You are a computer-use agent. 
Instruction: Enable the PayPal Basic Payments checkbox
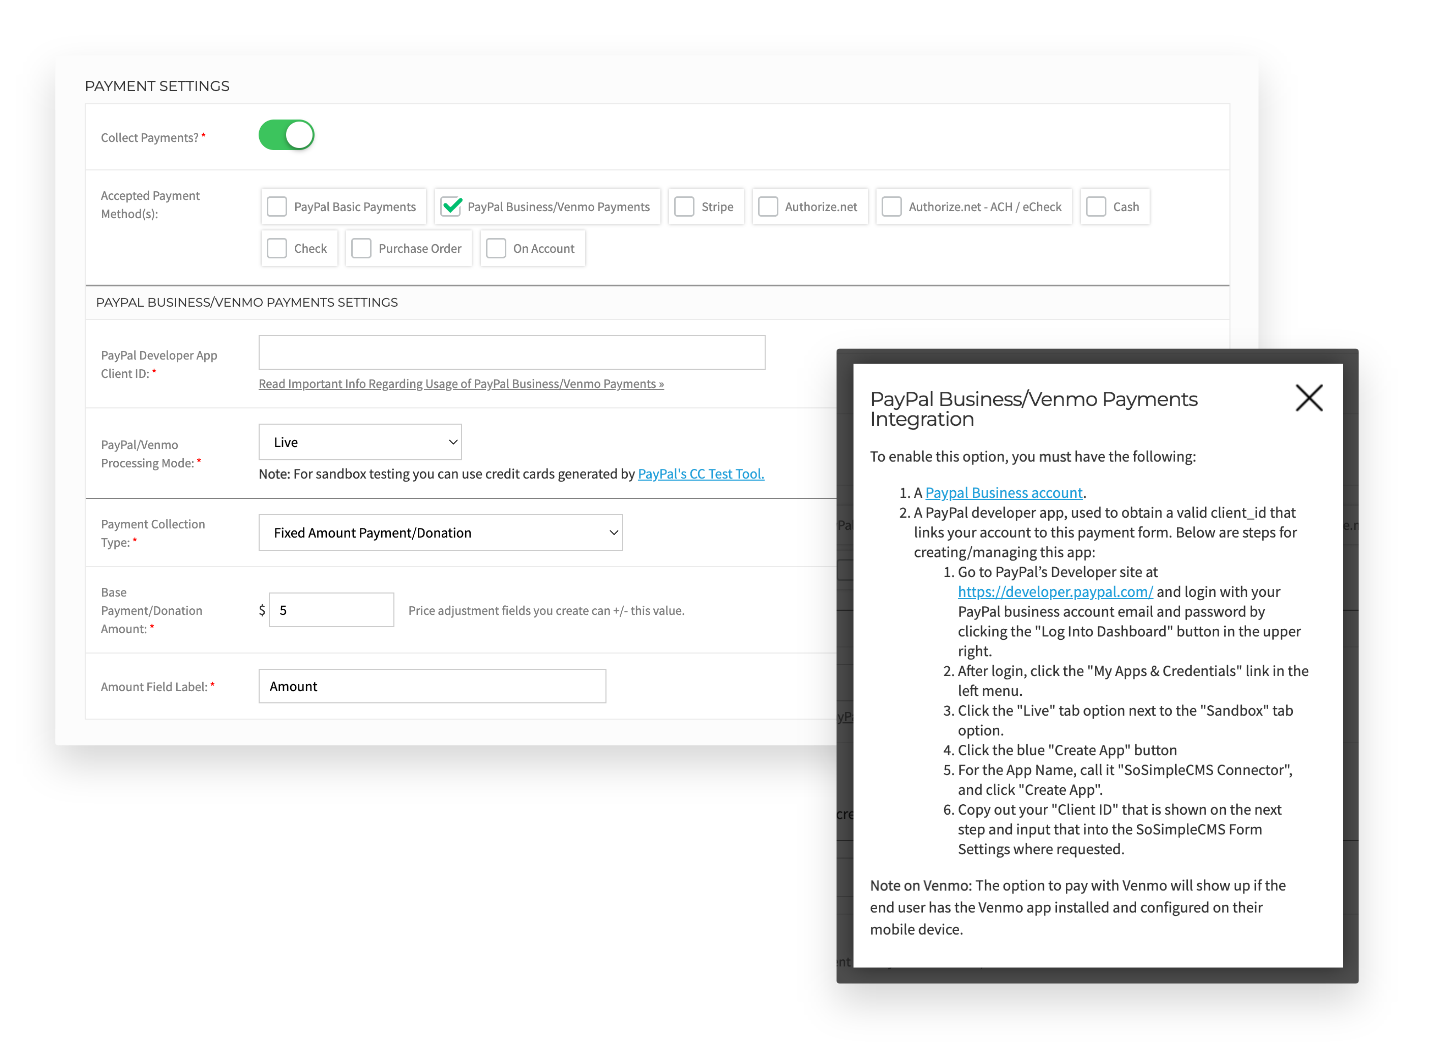tap(278, 207)
